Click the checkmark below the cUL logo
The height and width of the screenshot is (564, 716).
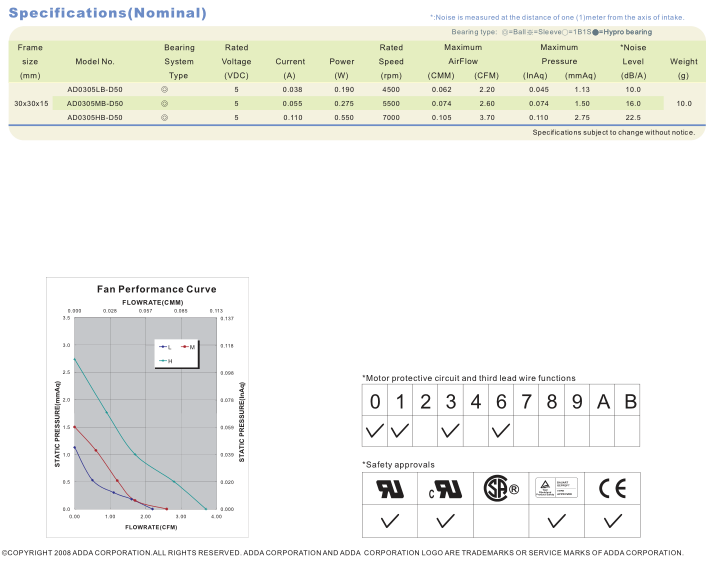445,521
